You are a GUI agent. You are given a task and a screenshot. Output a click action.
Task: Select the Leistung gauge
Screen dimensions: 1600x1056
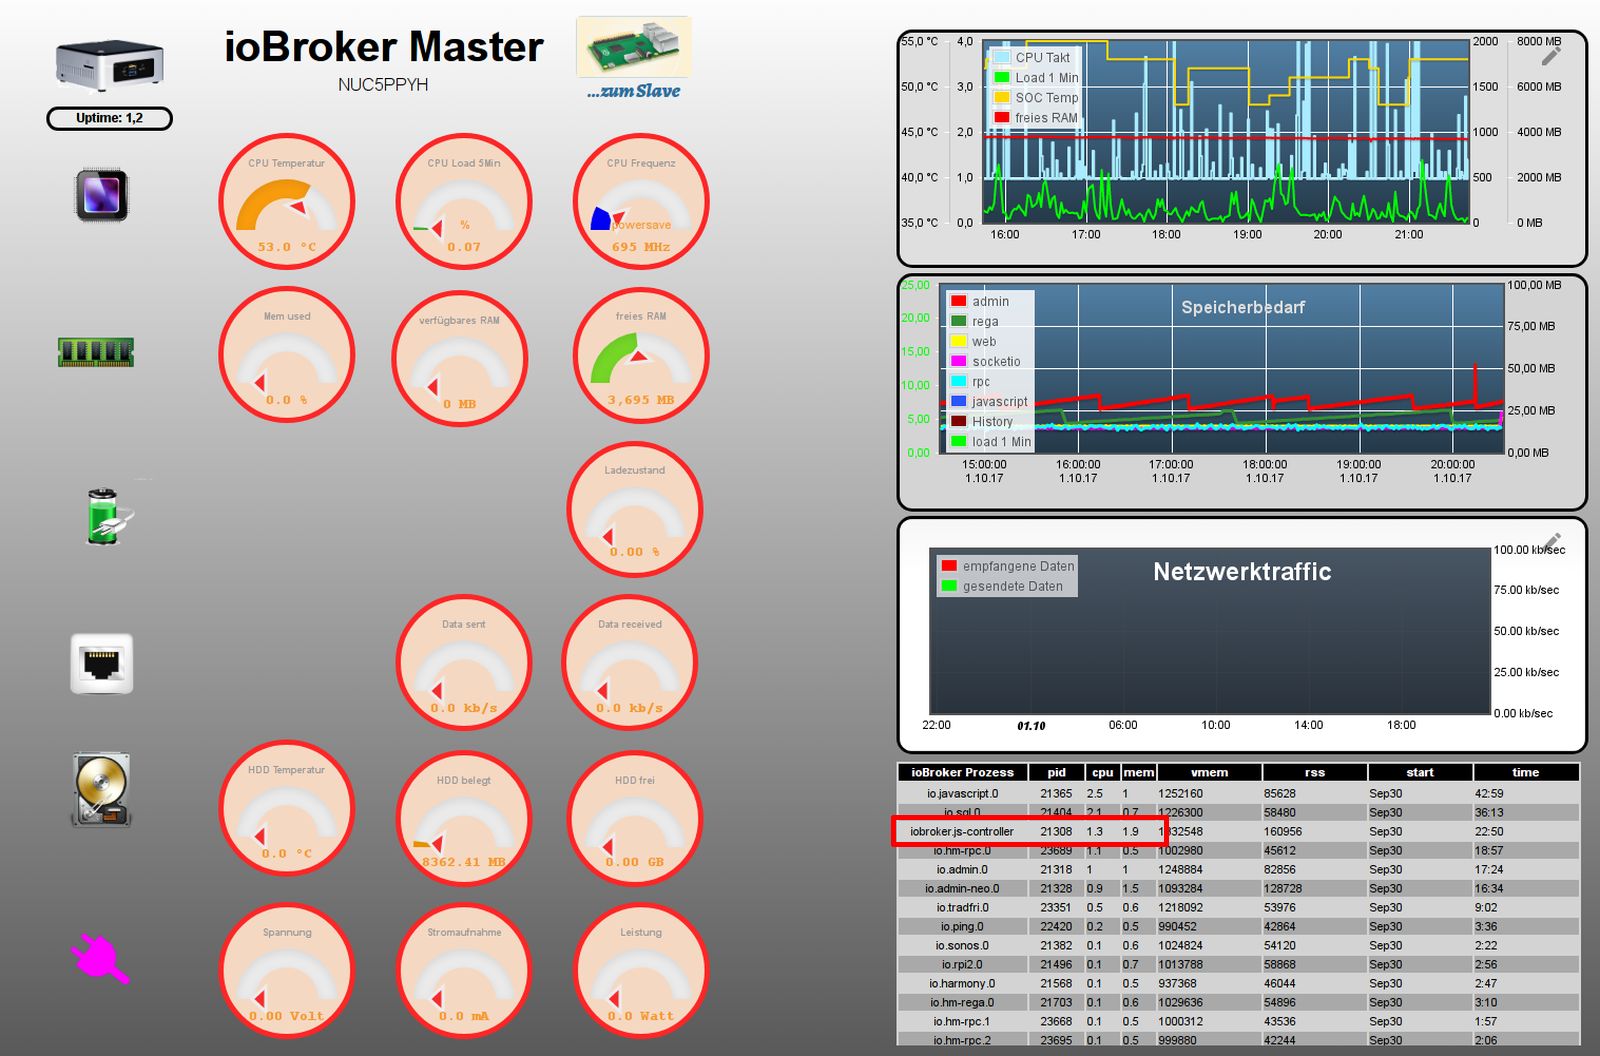coord(641,971)
